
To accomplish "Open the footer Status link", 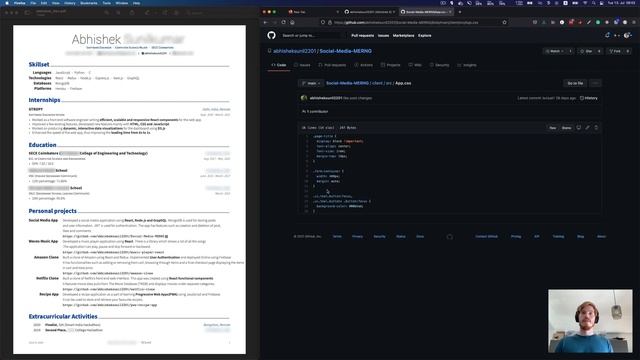I will coord(401,236).
